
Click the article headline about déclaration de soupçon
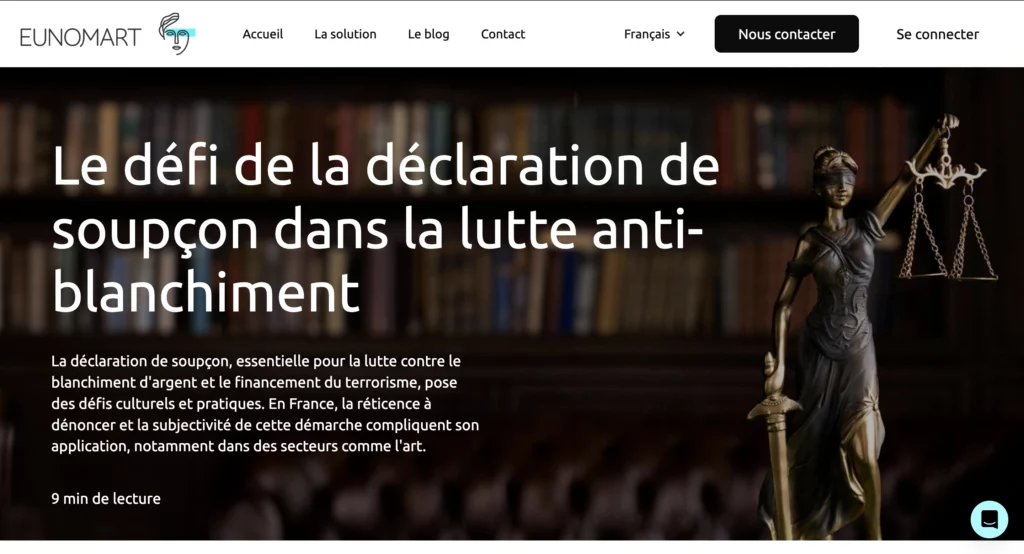pyautogui.click(x=385, y=229)
